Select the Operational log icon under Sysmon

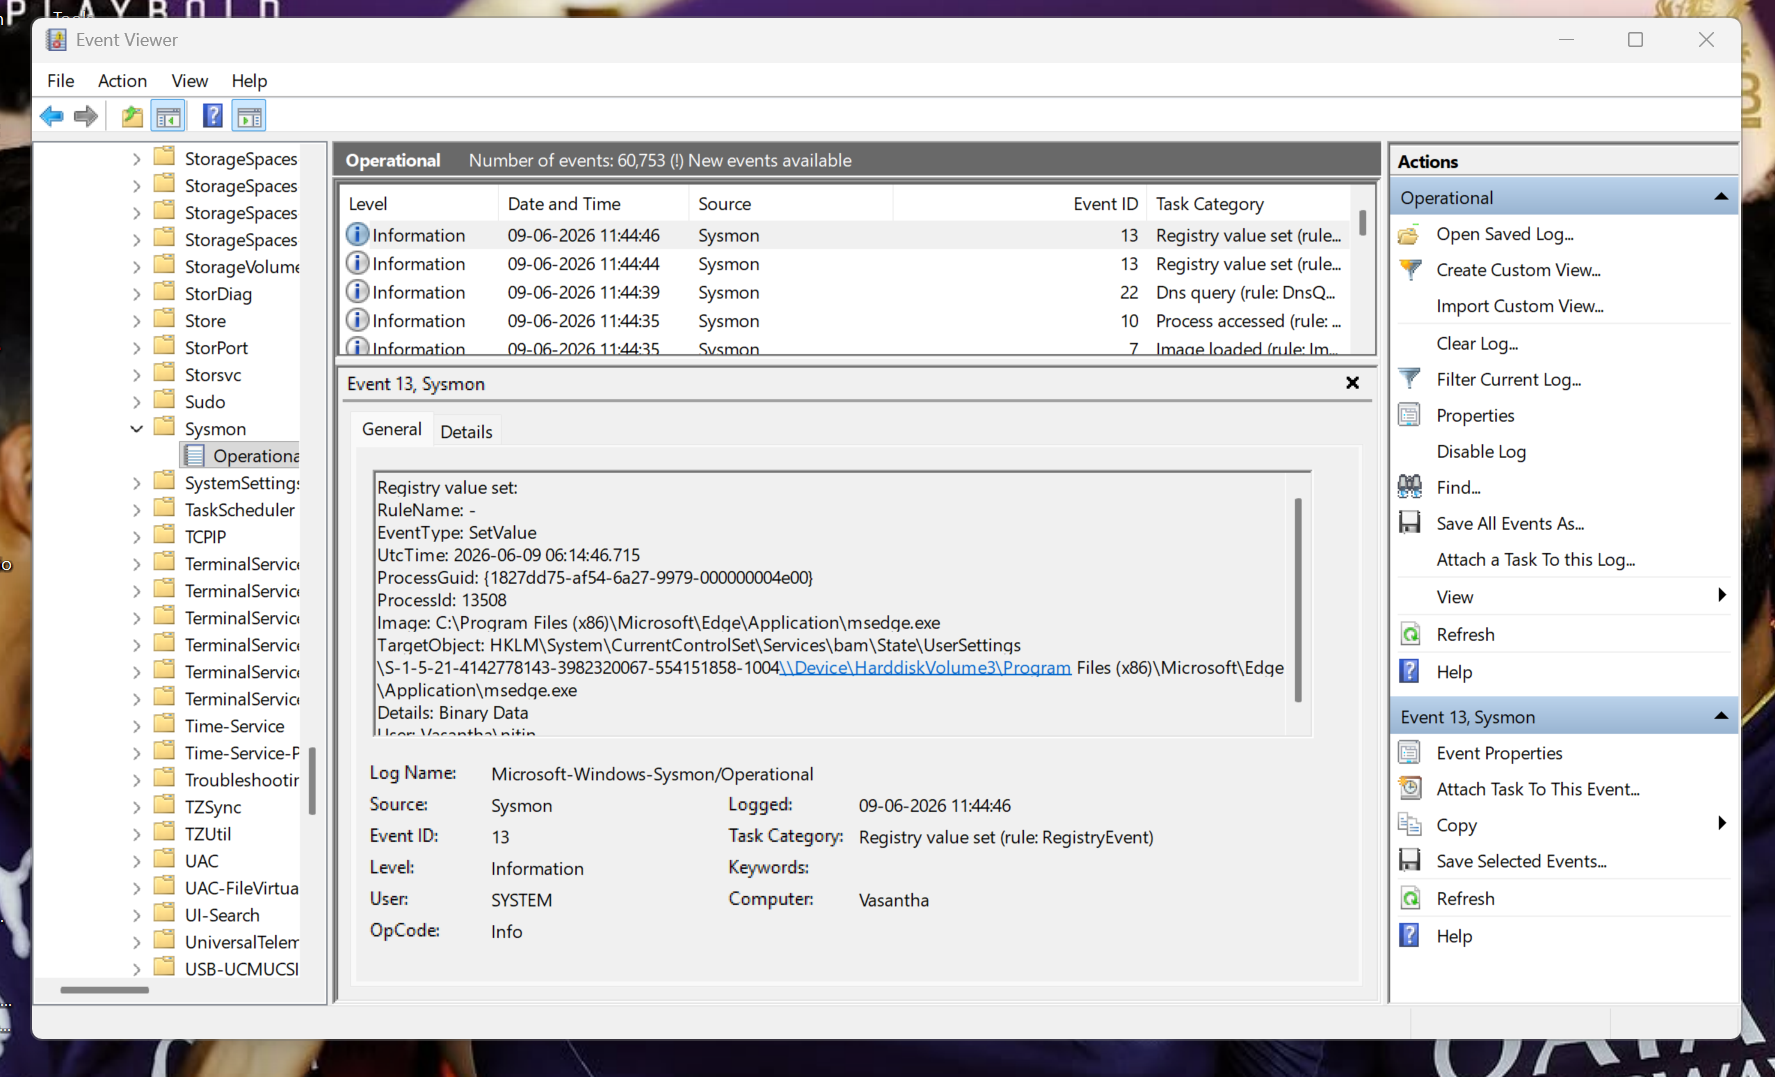pos(194,456)
